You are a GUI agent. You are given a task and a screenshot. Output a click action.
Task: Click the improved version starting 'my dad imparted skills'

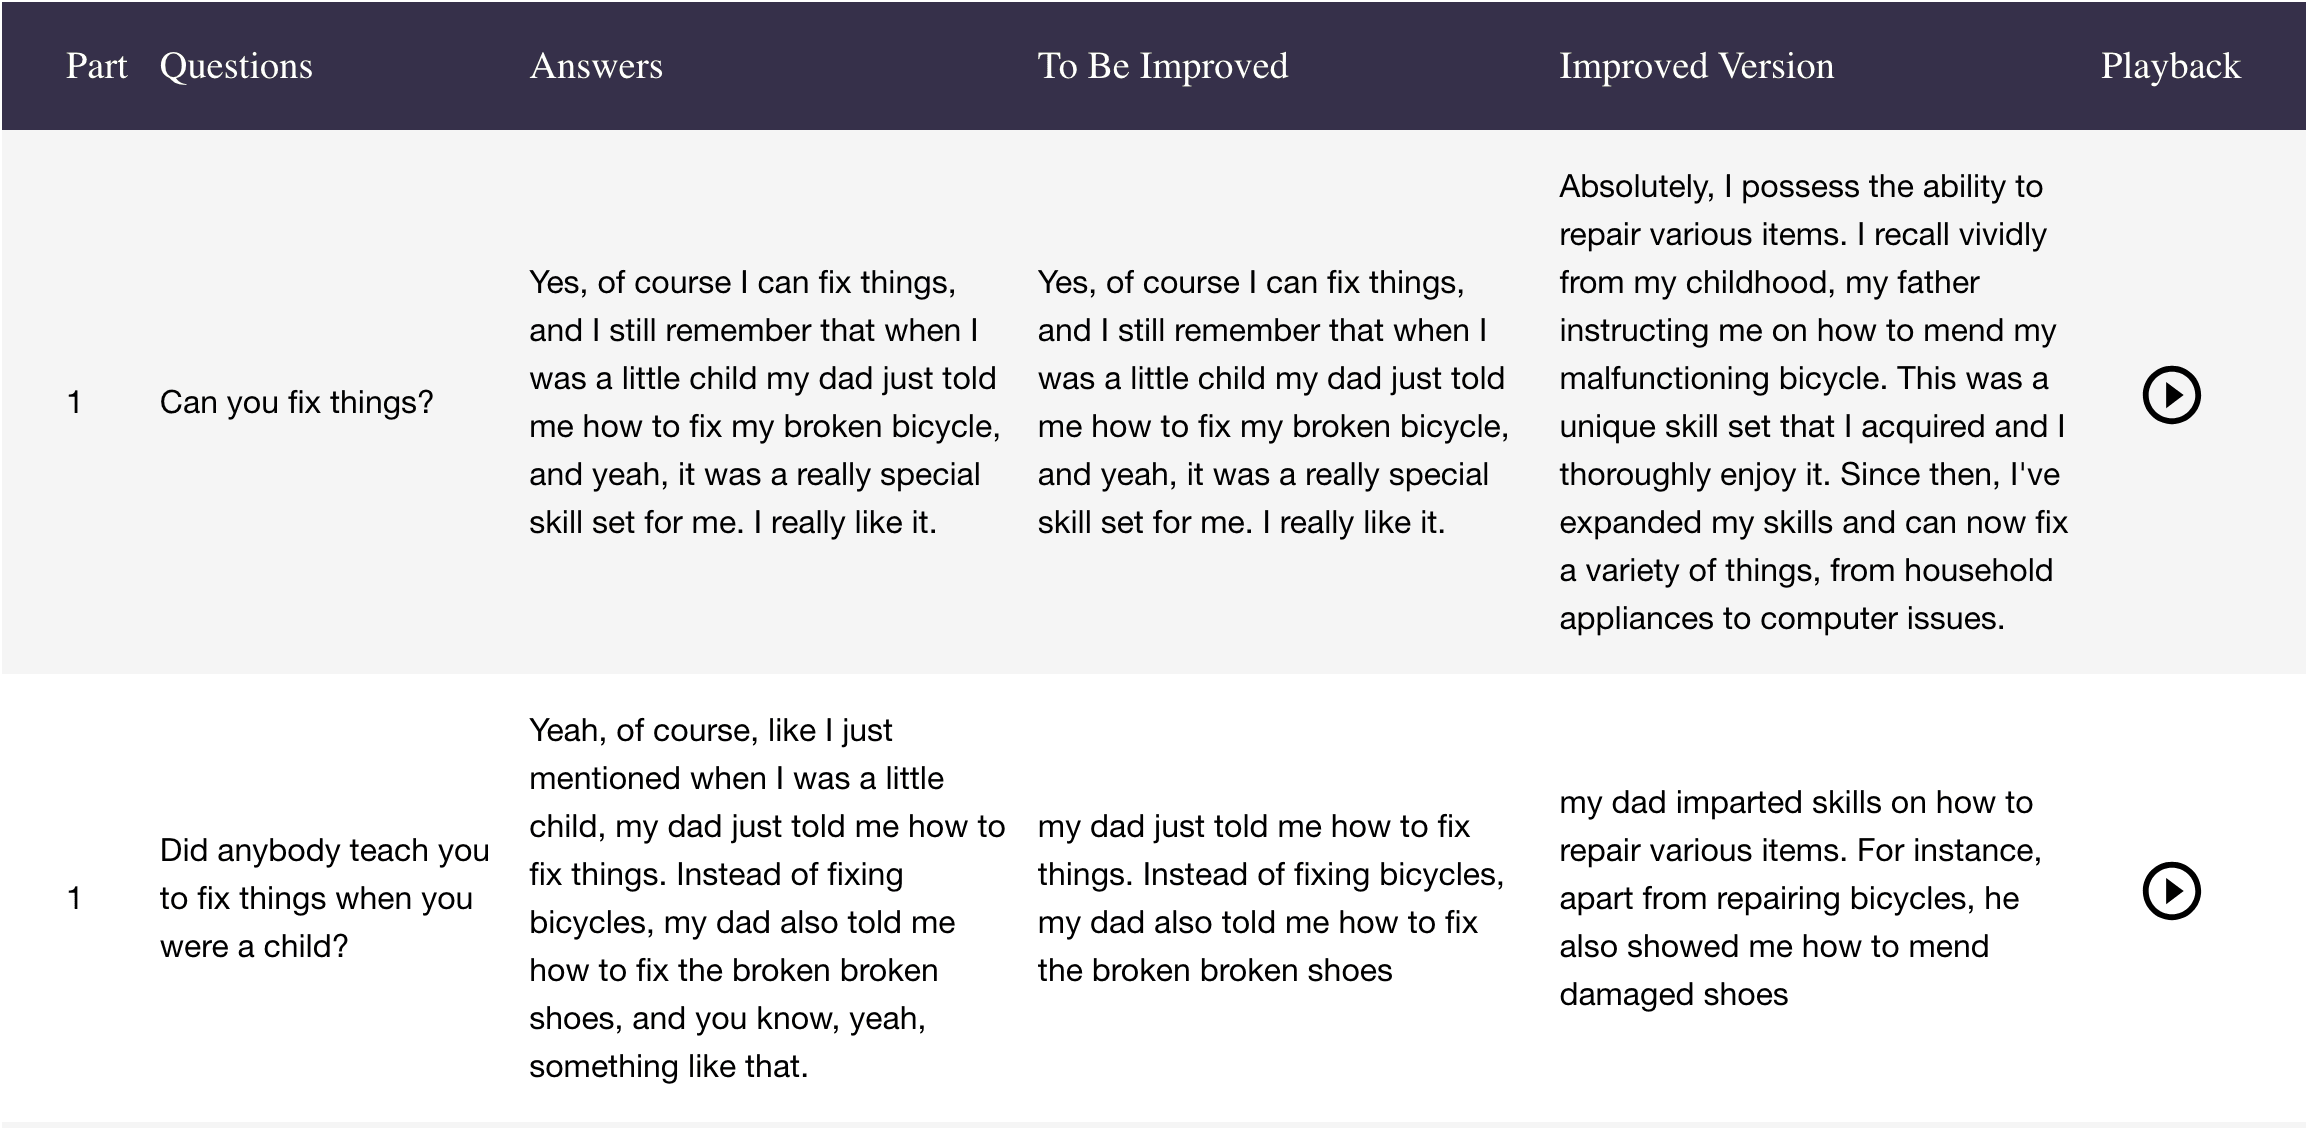pyautogui.click(x=1800, y=898)
